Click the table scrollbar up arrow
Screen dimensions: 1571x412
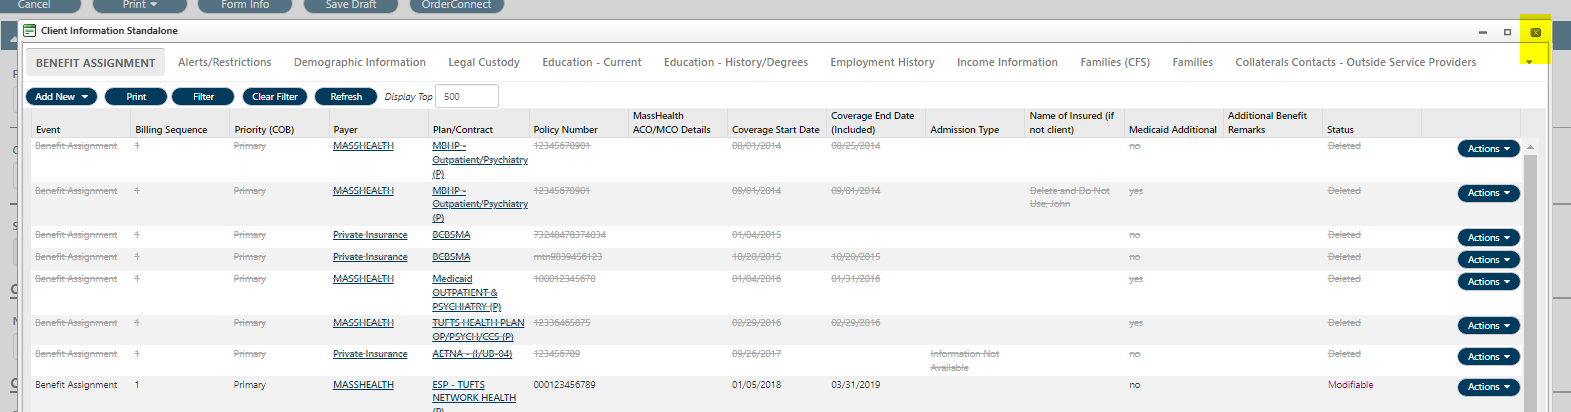point(1530,147)
